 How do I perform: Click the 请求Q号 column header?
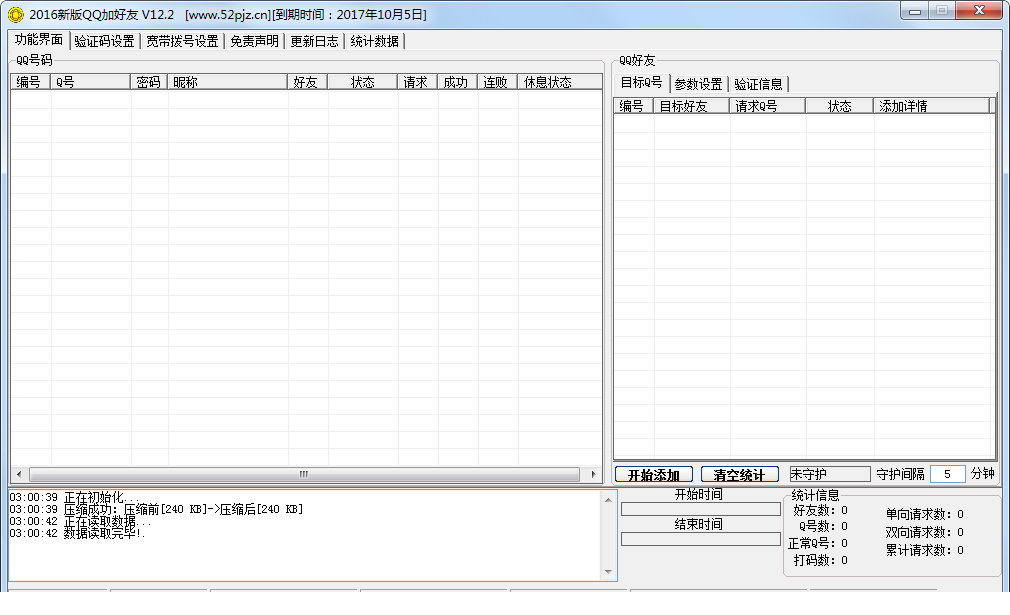(x=767, y=106)
